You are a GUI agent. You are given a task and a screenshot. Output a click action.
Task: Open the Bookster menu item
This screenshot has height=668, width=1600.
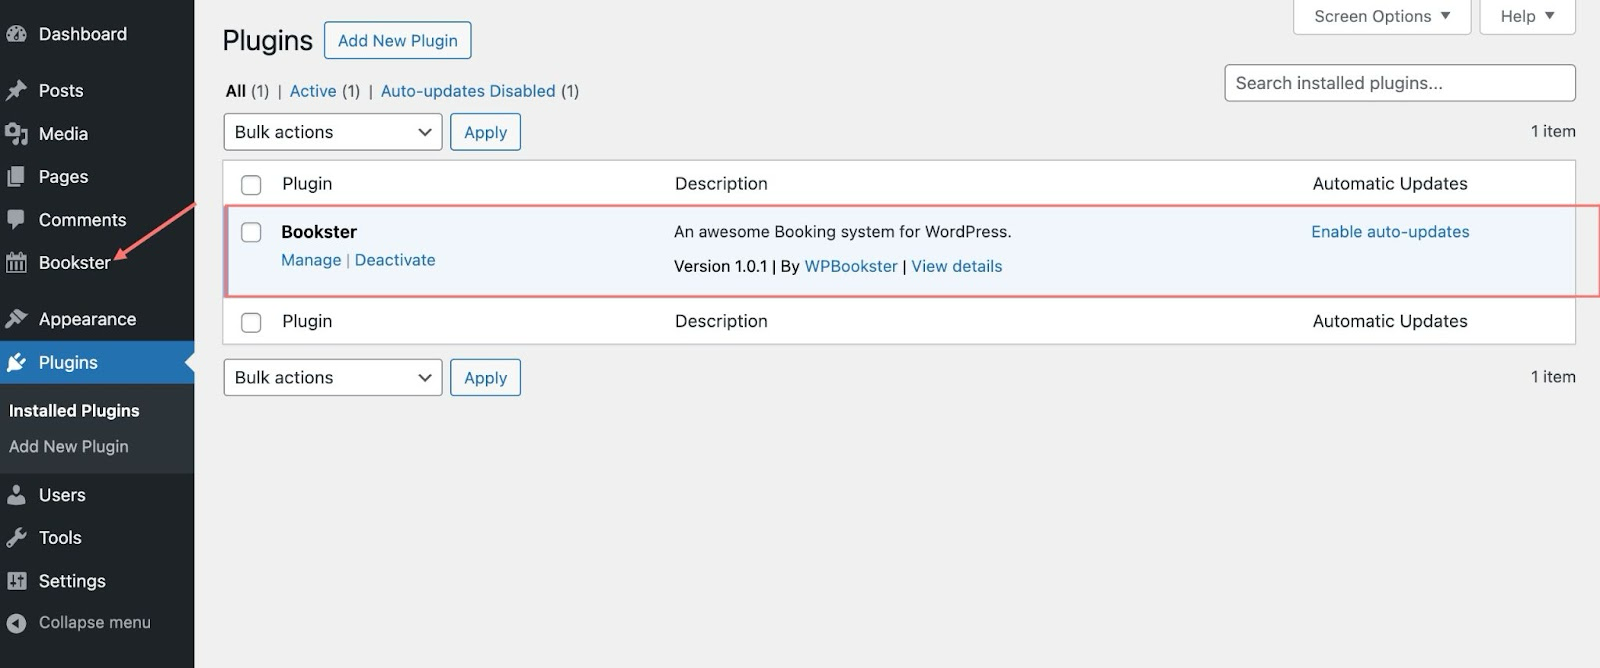(x=74, y=263)
